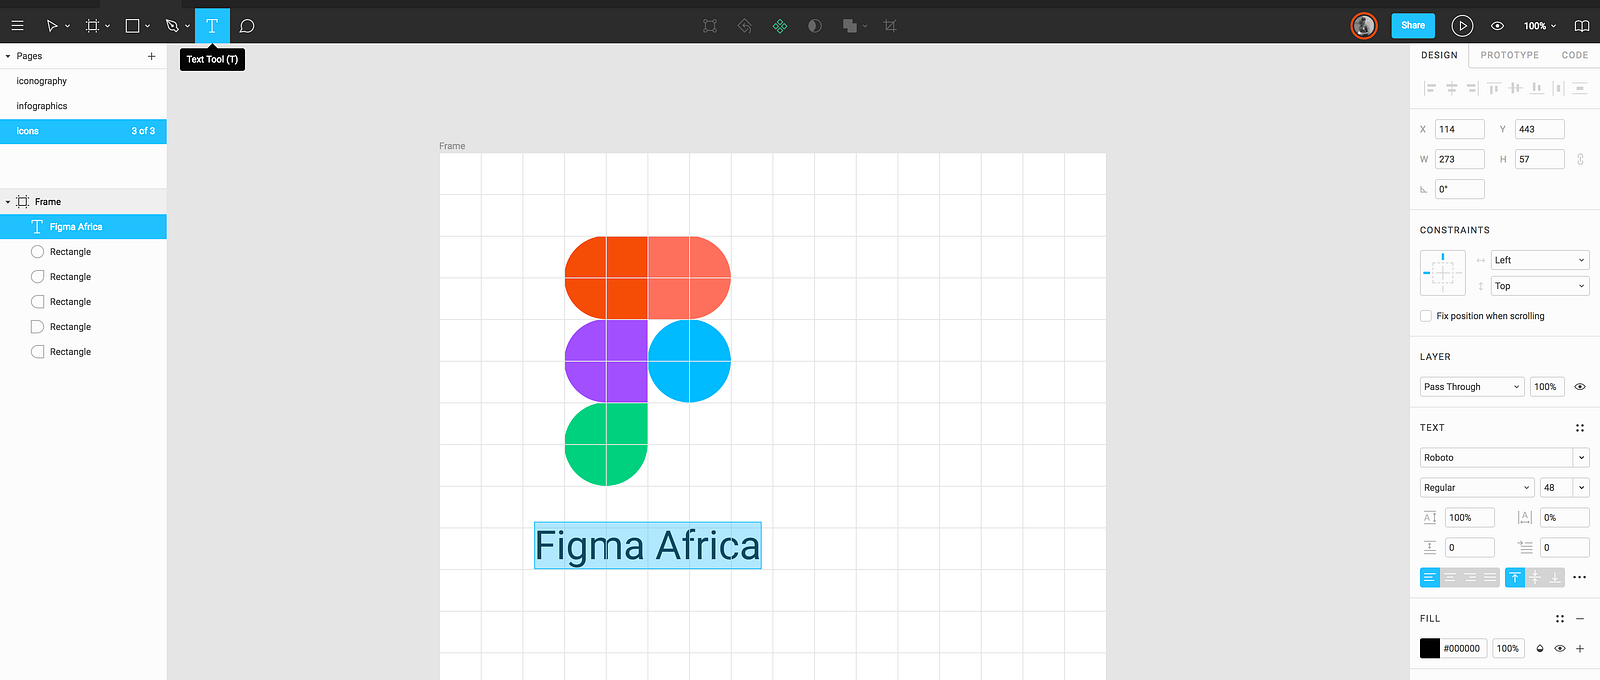
Task: Open Pass Through blend mode dropdown
Action: [x=1472, y=387]
